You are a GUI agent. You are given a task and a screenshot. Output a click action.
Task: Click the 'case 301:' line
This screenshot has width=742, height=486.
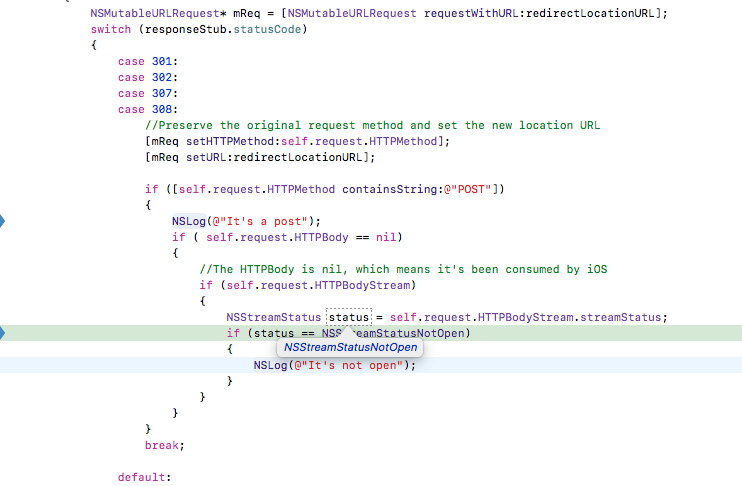pos(148,62)
